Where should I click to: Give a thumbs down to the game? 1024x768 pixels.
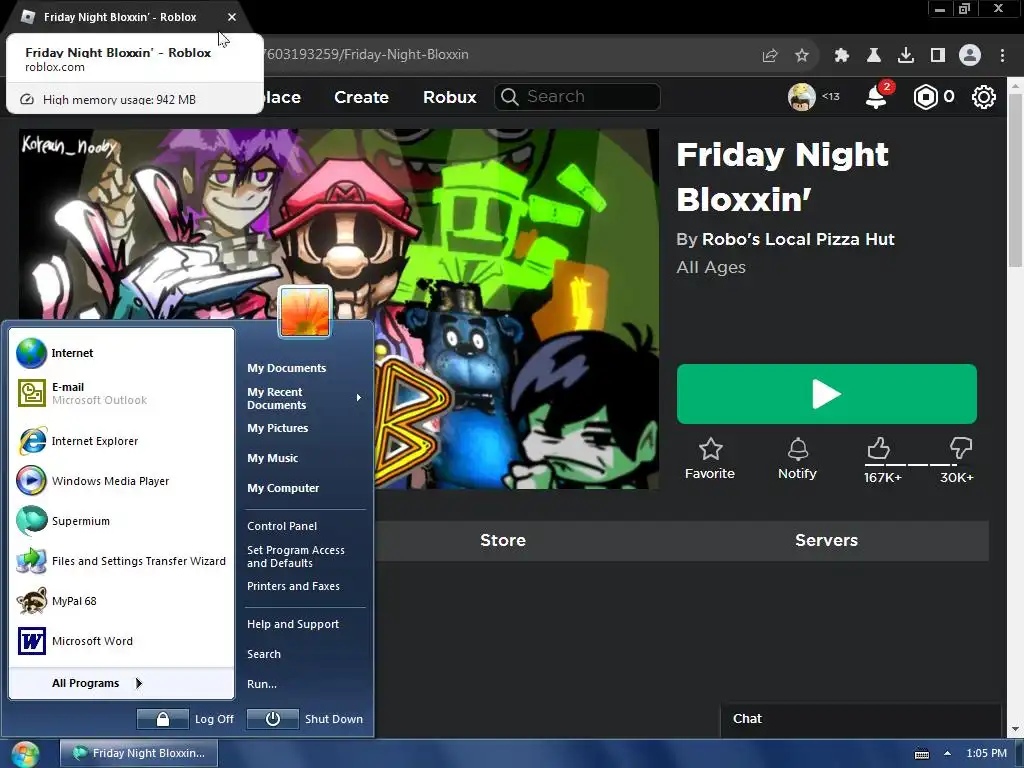point(960,449)
